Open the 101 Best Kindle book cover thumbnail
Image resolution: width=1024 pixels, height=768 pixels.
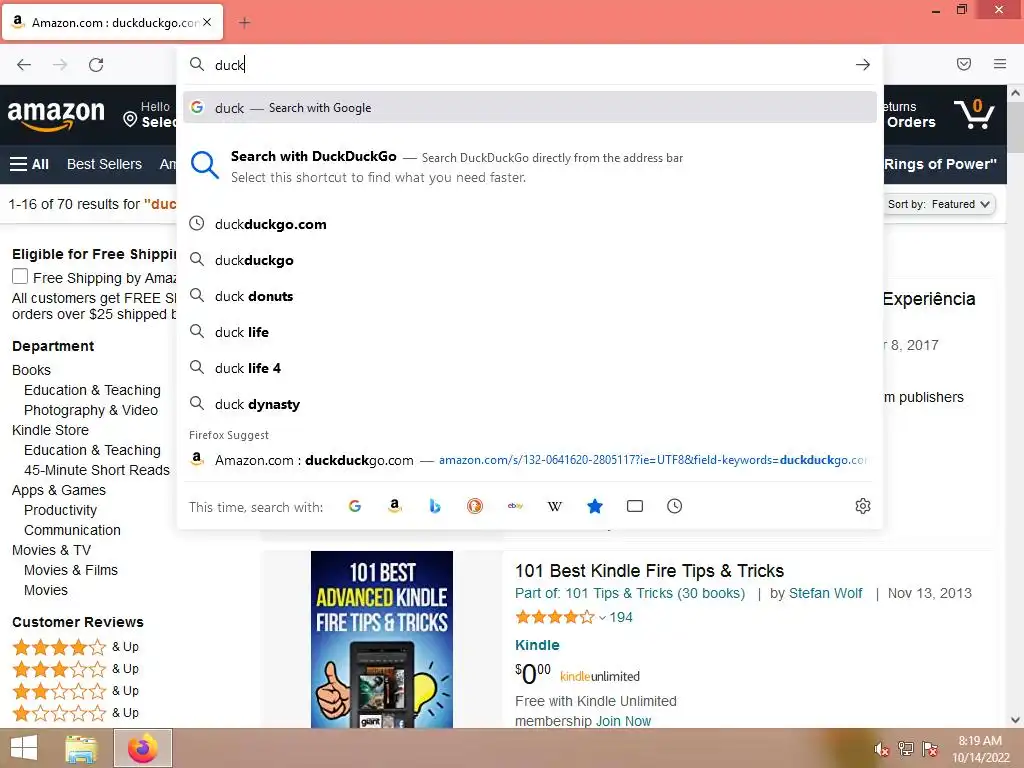[382, 639]
